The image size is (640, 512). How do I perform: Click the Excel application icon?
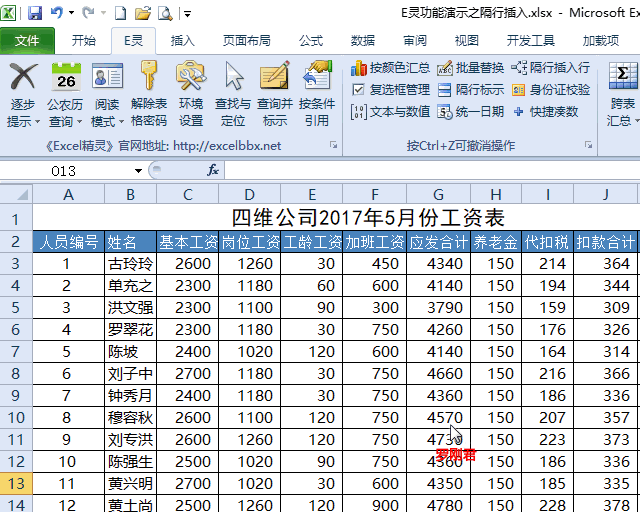click(8, 13)
